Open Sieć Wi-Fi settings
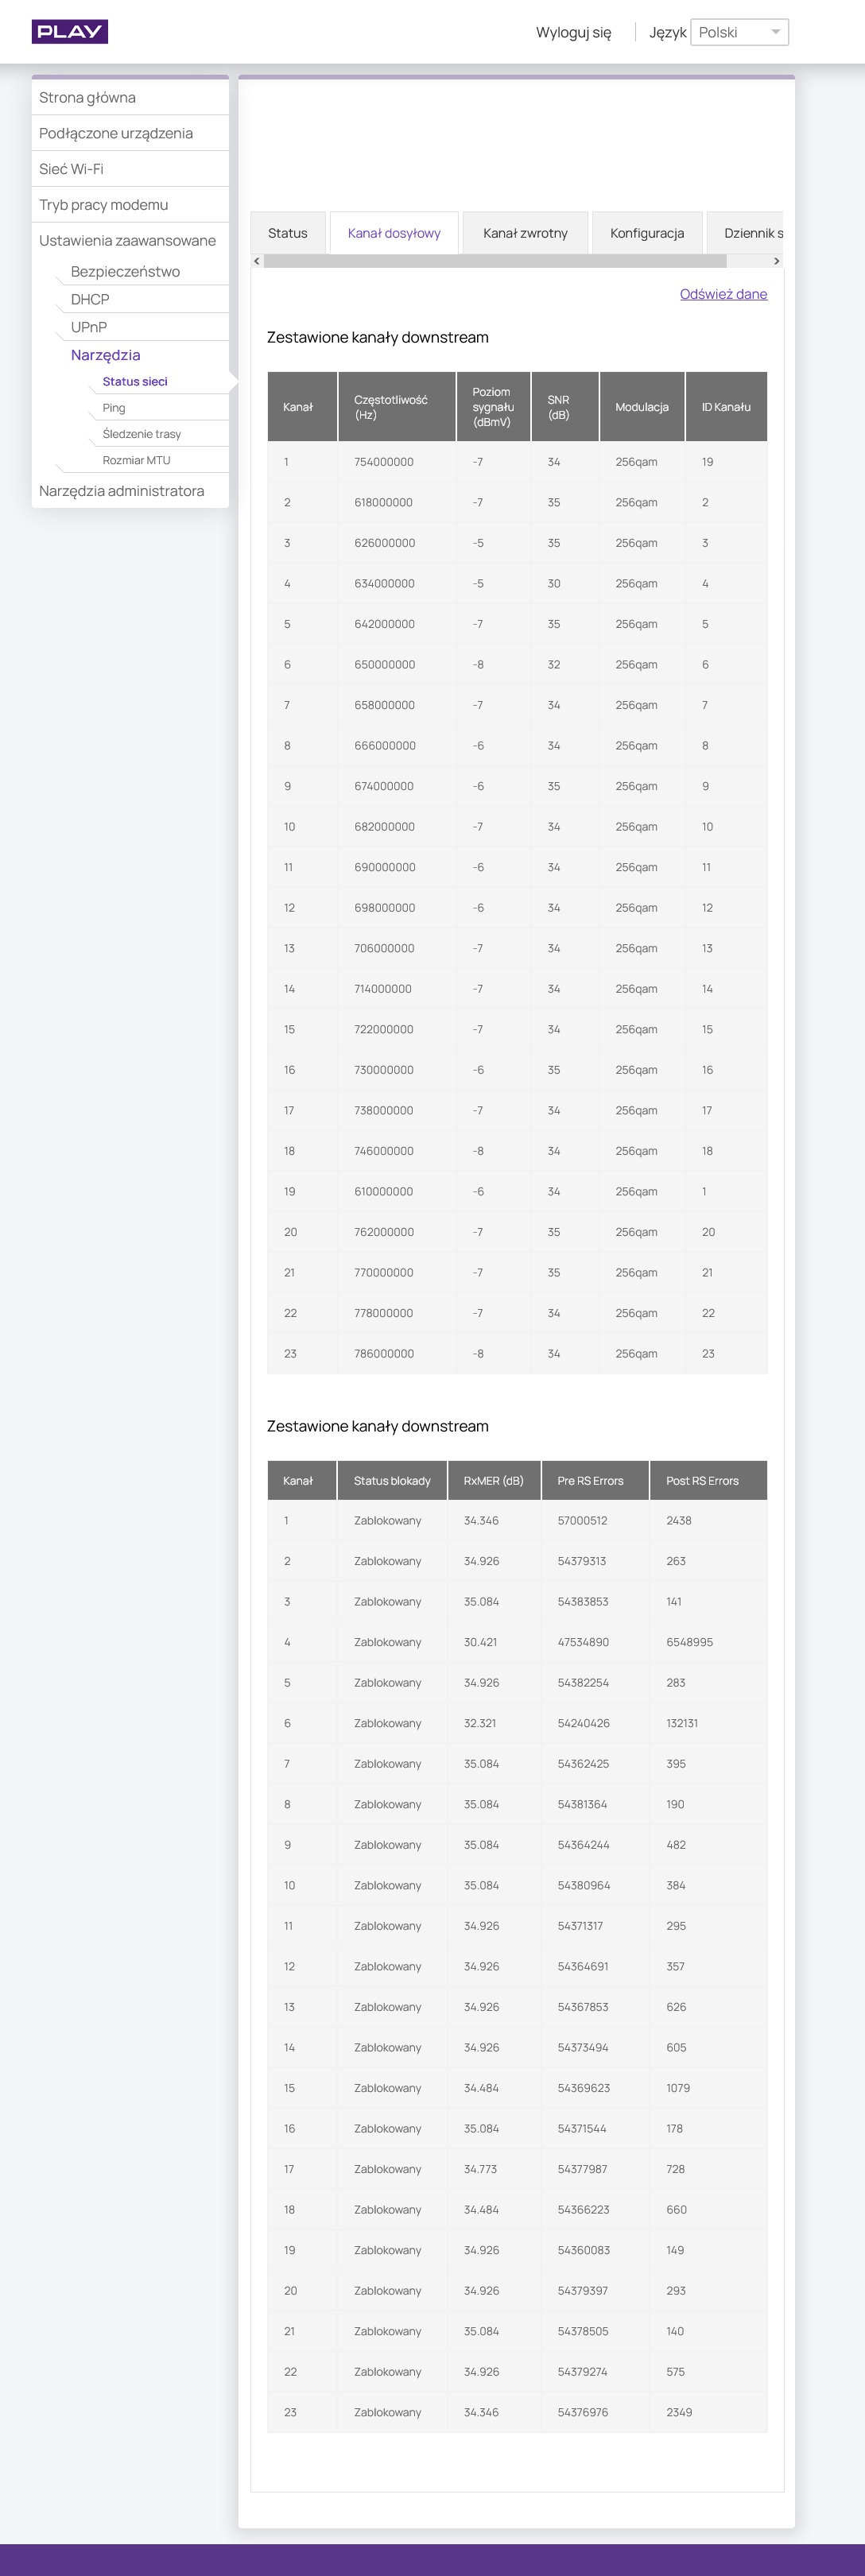Screen dimensions: 865x2576 (71, 170)
